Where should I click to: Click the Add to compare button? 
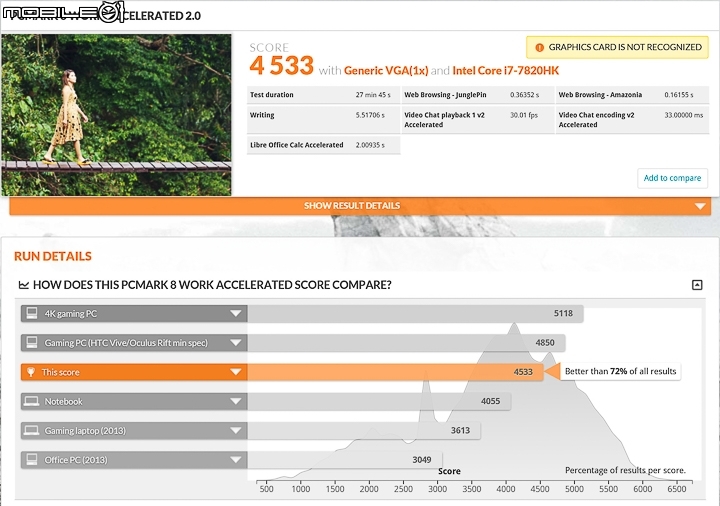click(672, 178)
